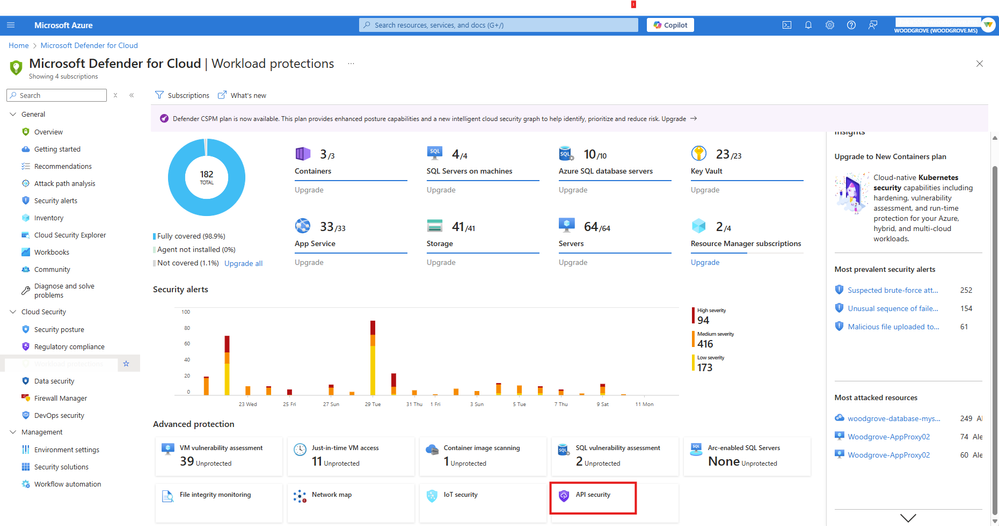This screenshot has width=999, height=526.
Task: Click the Security solutions icon
Action: [x=25, y=467]
